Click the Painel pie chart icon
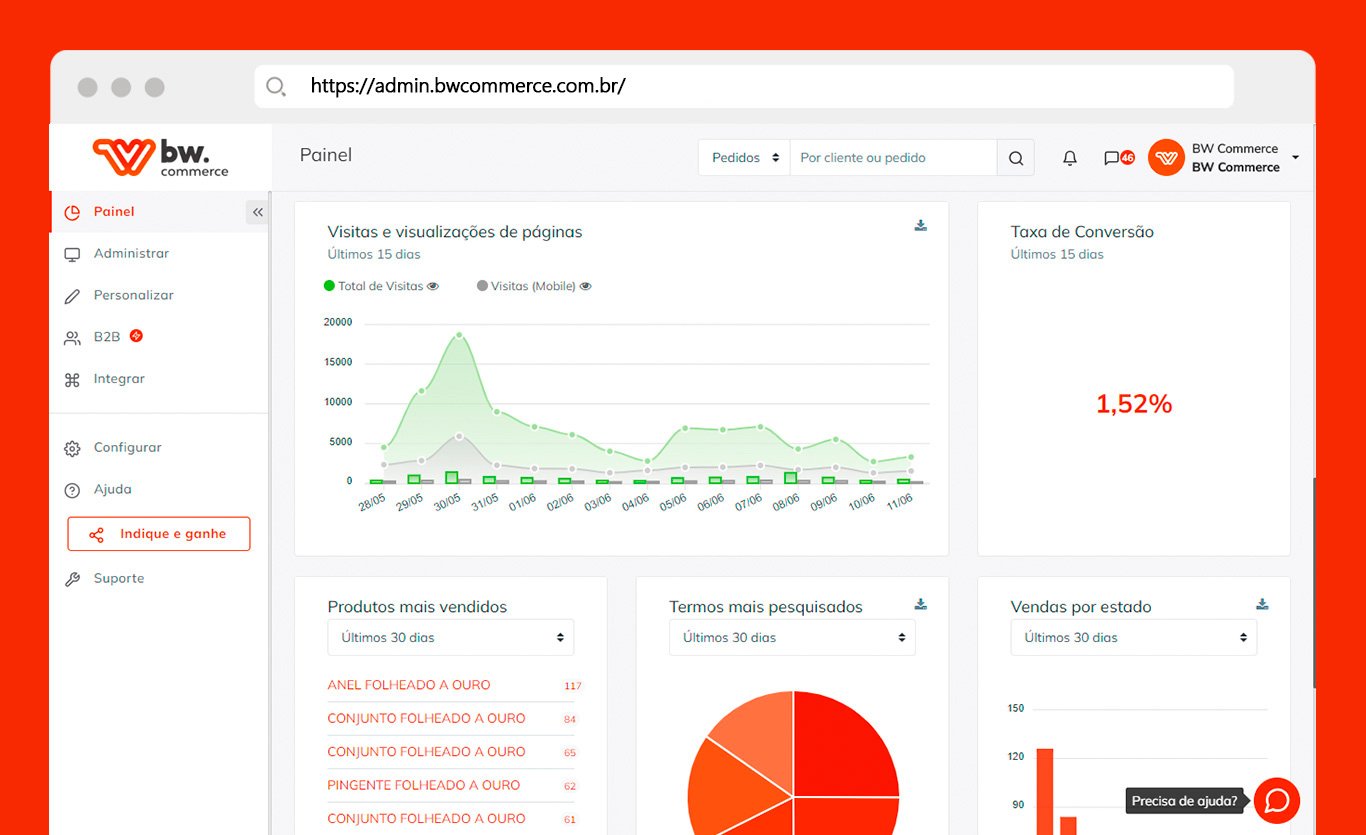1366x835 pixels. pyautogui.click(x=72, y=212)
